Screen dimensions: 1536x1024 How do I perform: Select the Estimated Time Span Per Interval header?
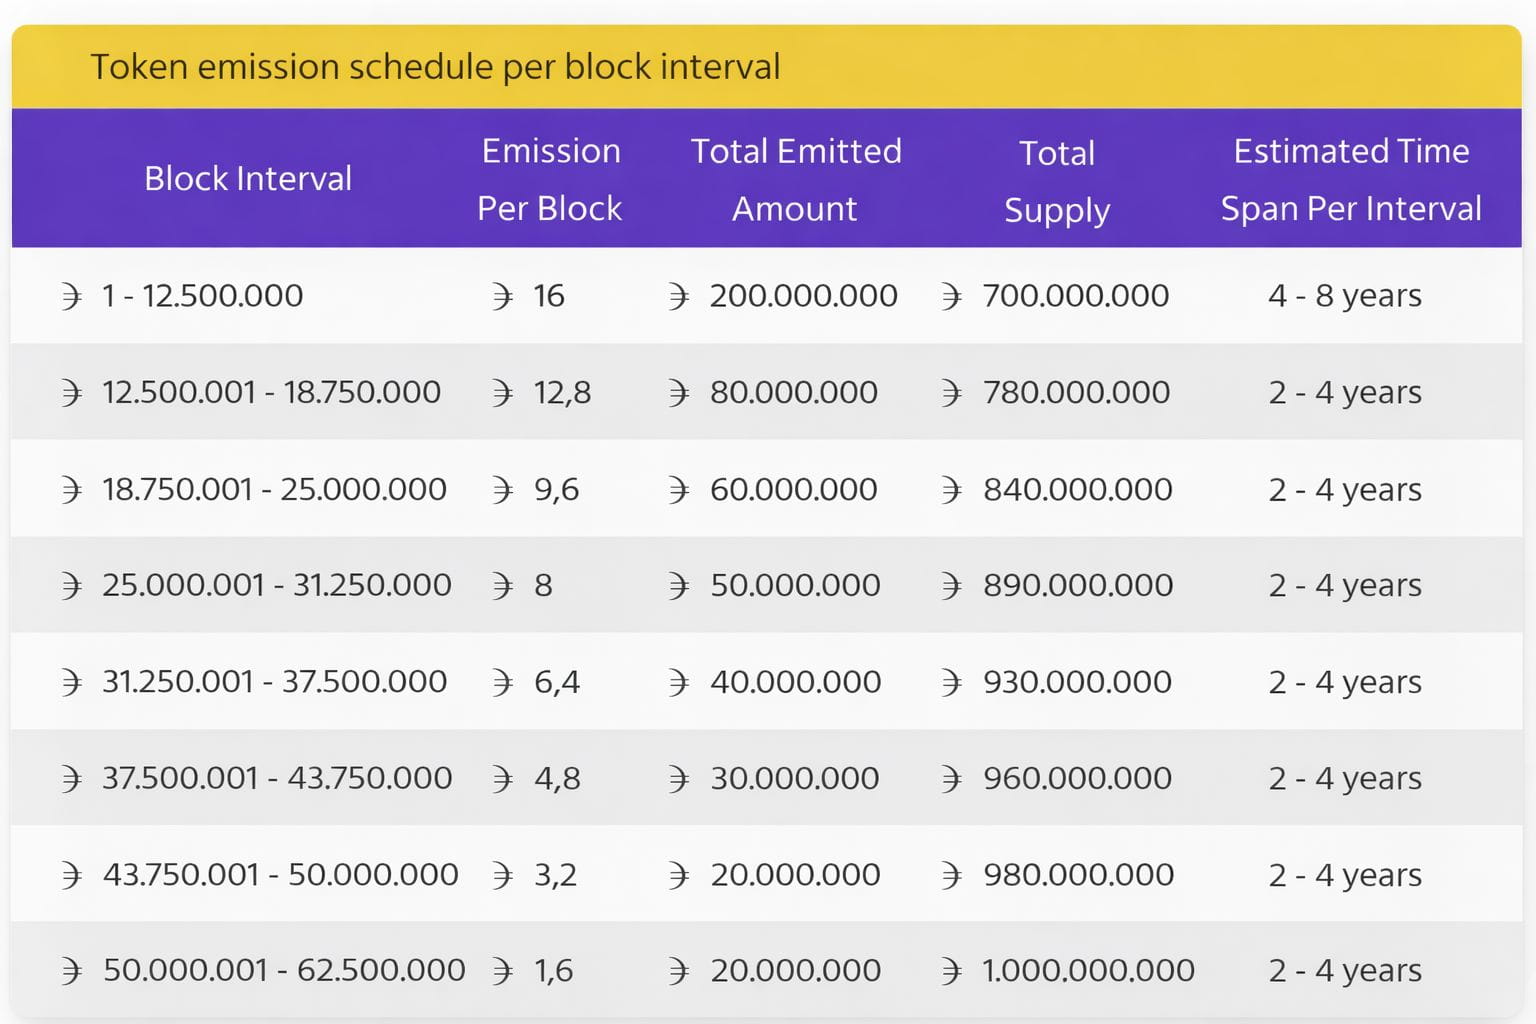click(1351, 180)
